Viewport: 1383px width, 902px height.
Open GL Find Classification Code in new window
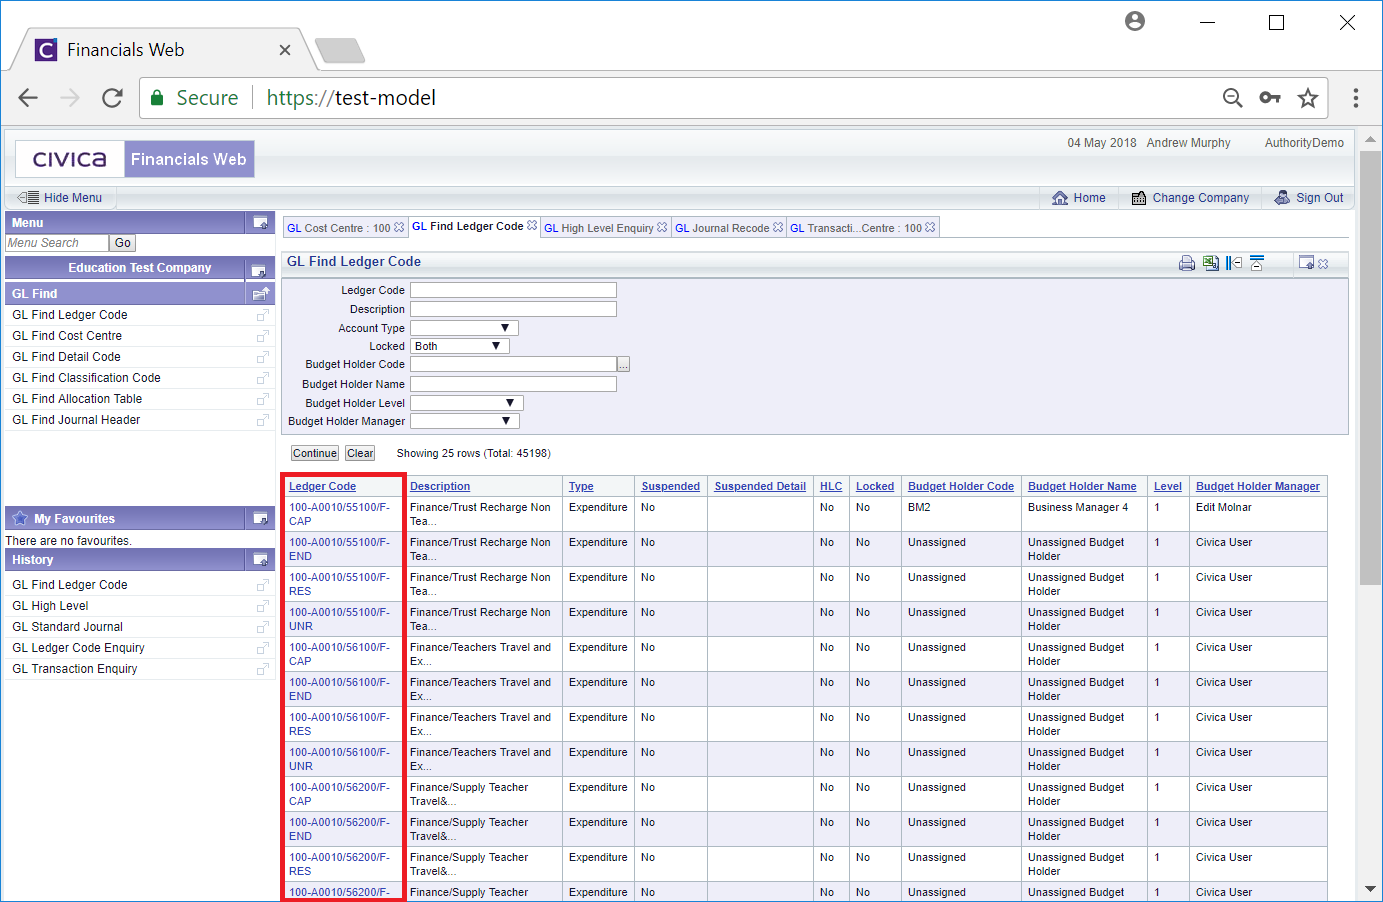point(263,378)
